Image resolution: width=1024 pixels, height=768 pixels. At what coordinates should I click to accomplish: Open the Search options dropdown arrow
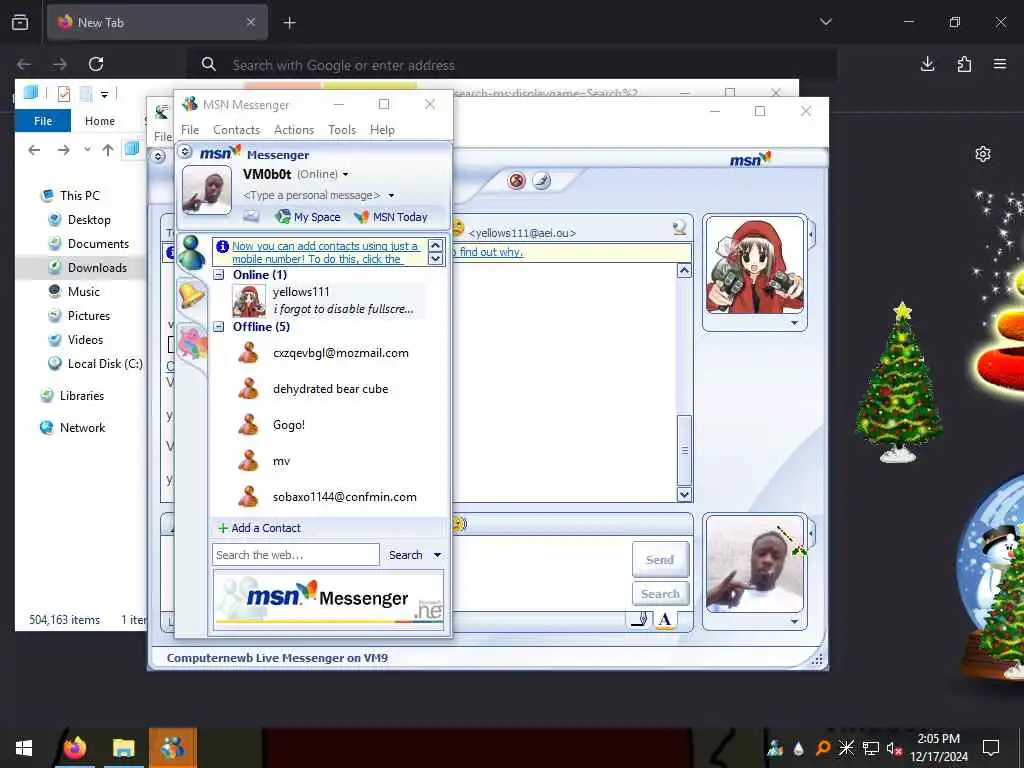click(x=437, y=555)
